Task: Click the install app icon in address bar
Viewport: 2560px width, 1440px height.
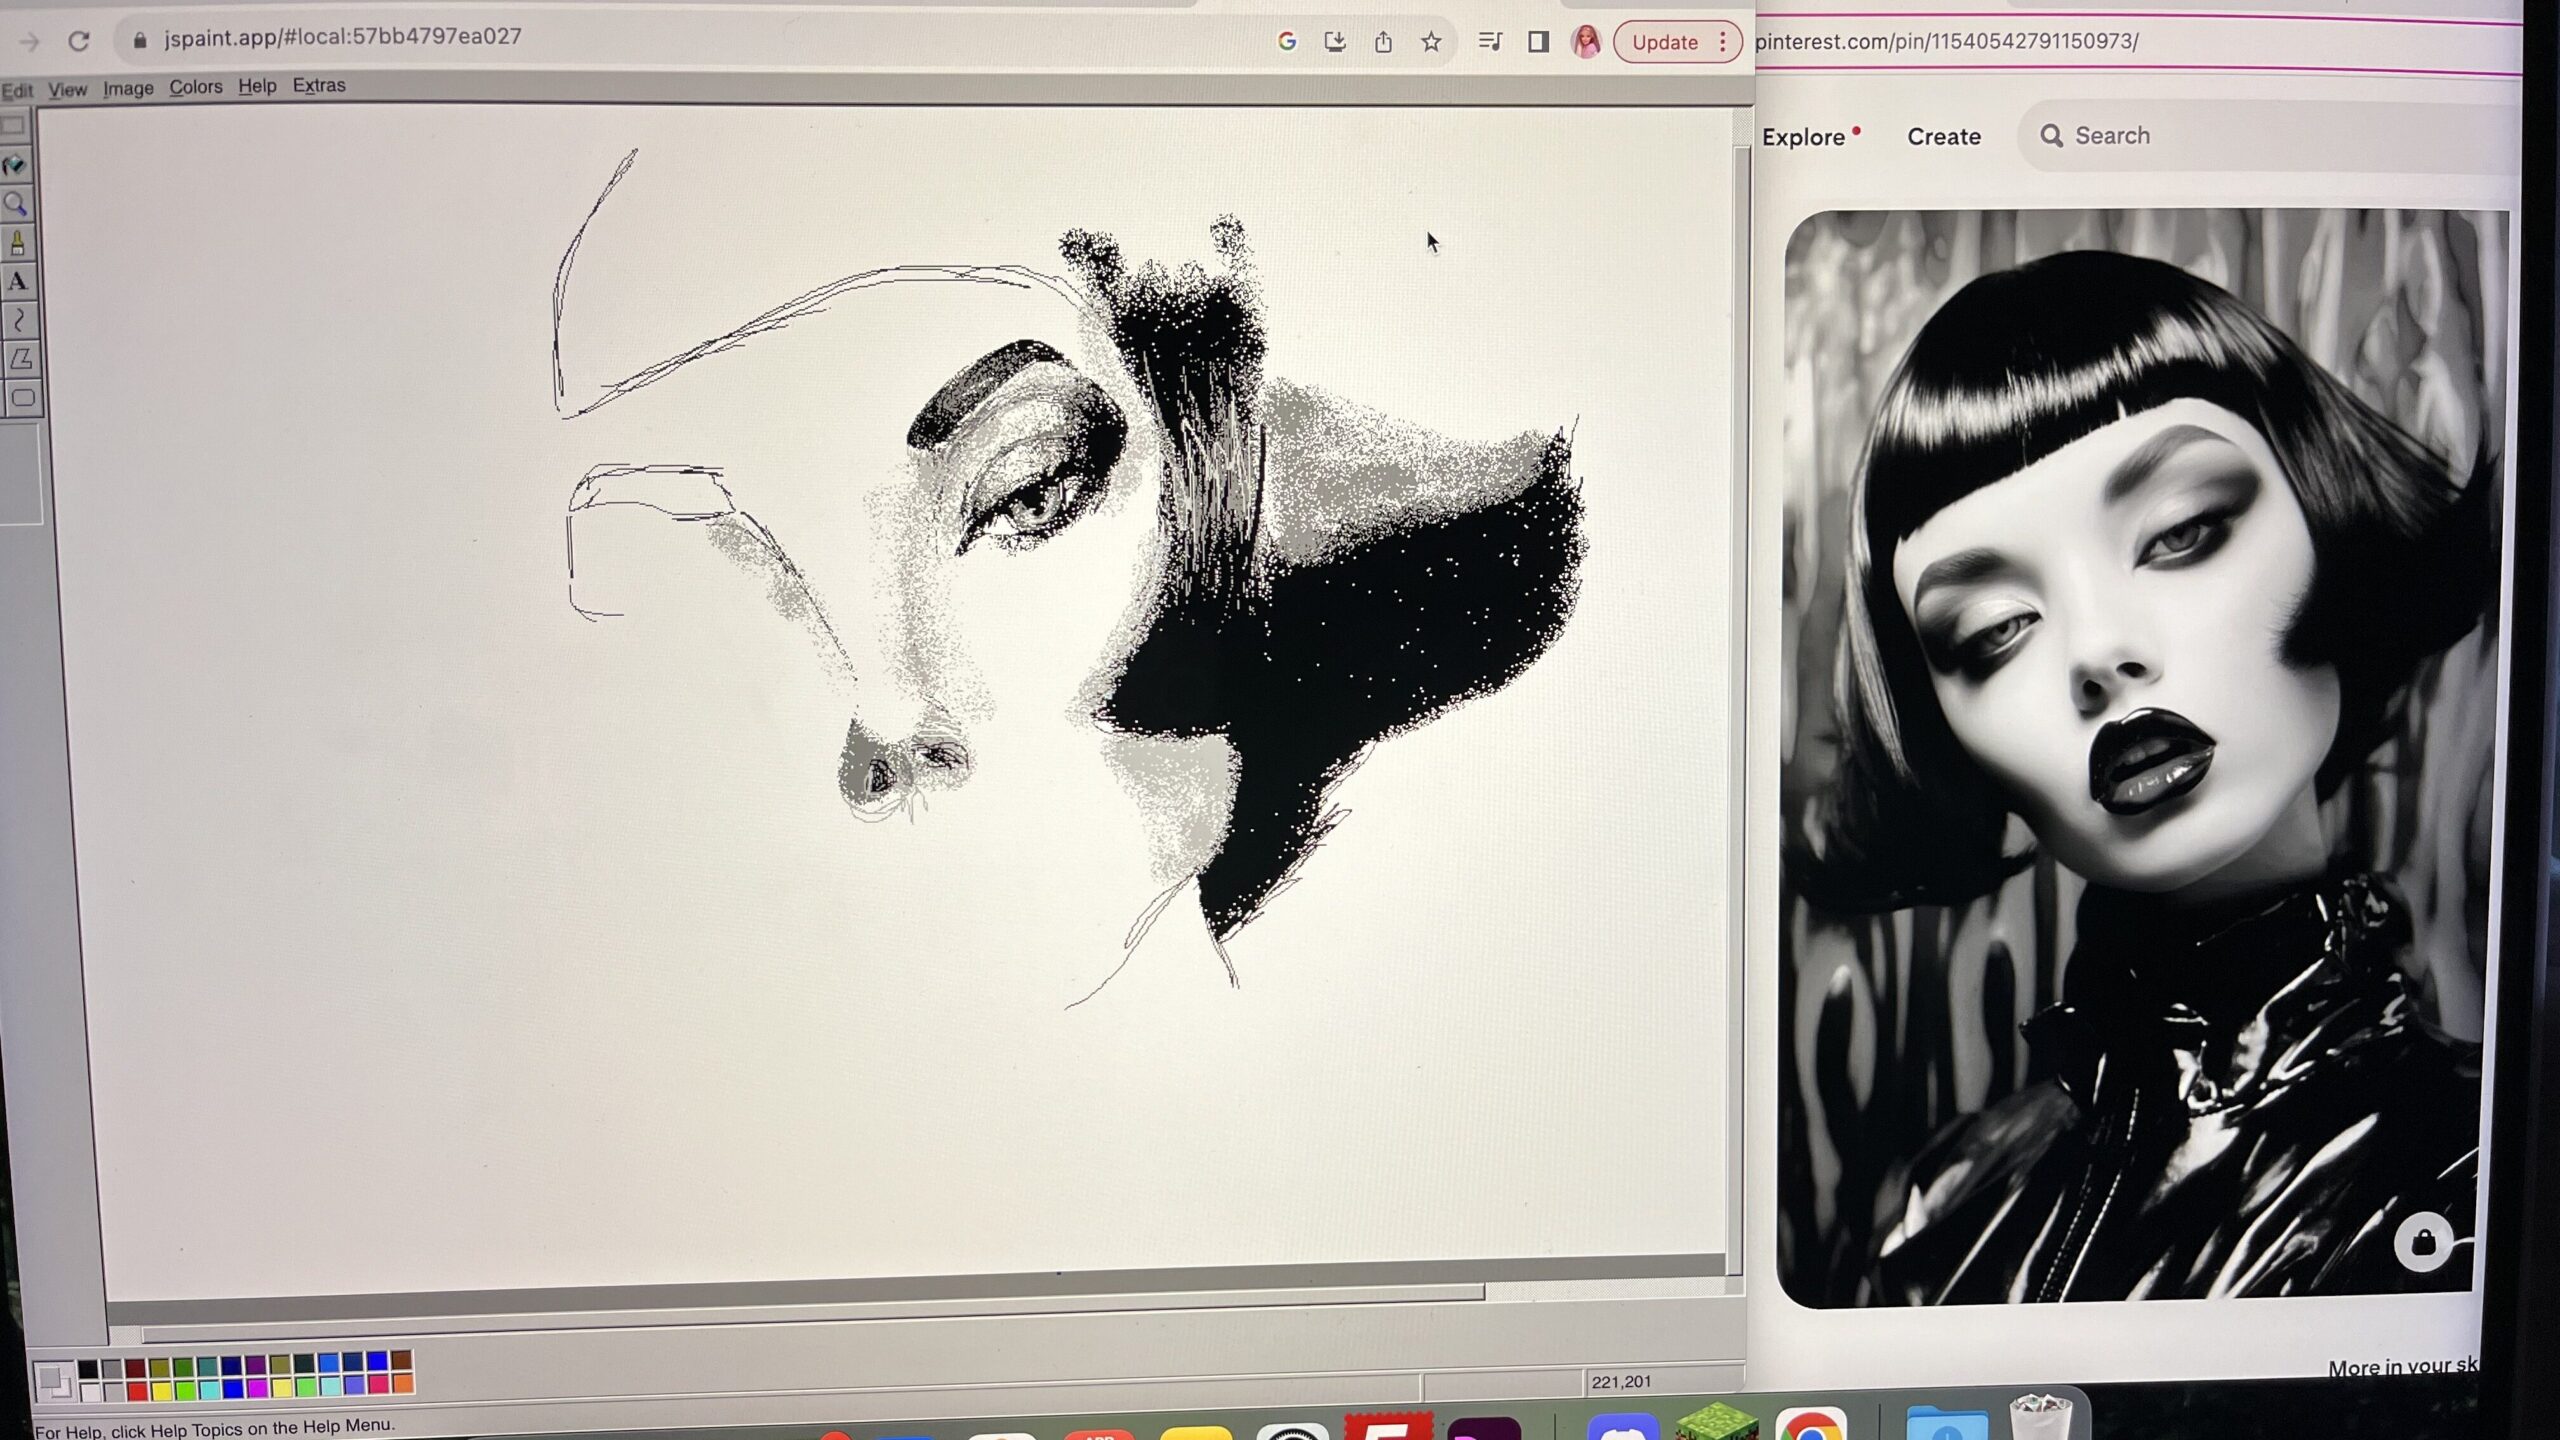Action: [1334, 42]
